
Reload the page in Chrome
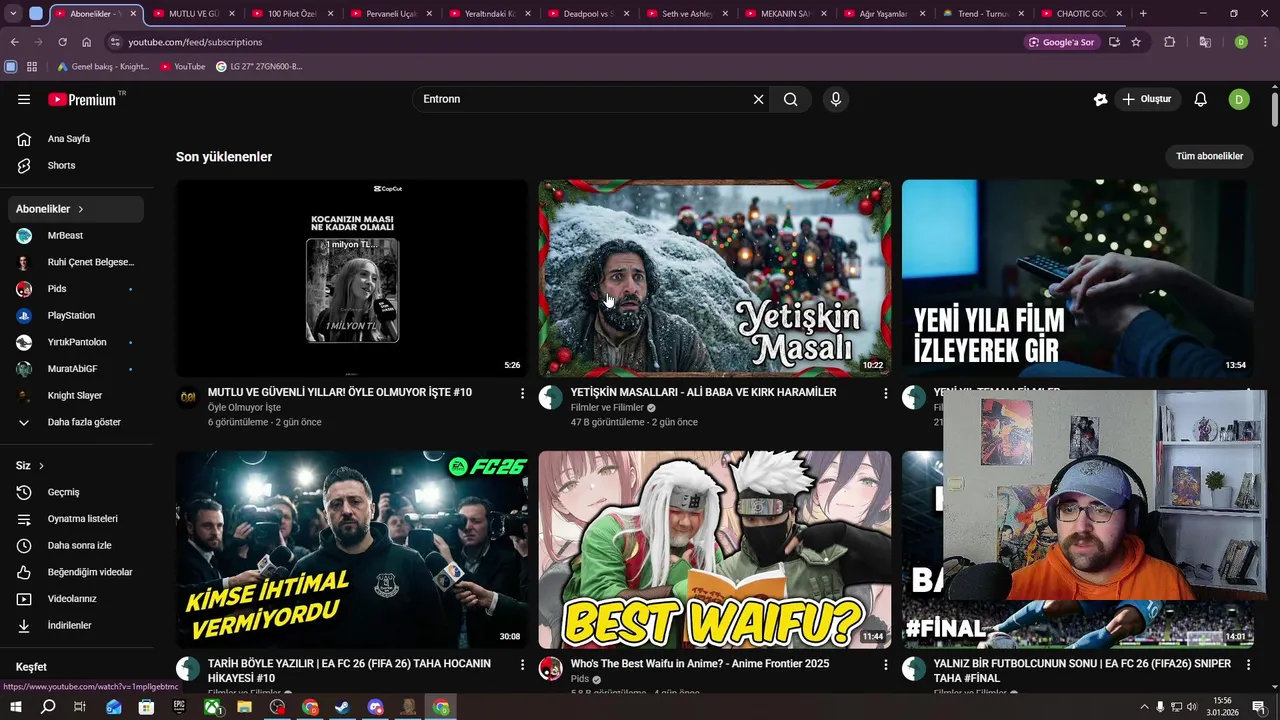coord(62,42)
